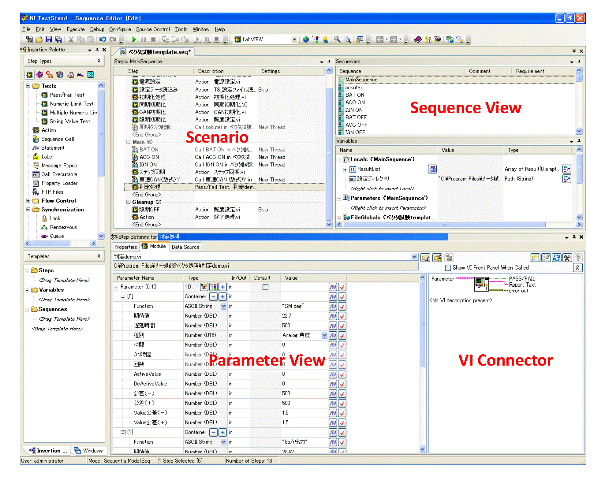Click the expression icon in Function parameter row
The height and width of the screenshot is (480, 612).
tap(333, 306)
